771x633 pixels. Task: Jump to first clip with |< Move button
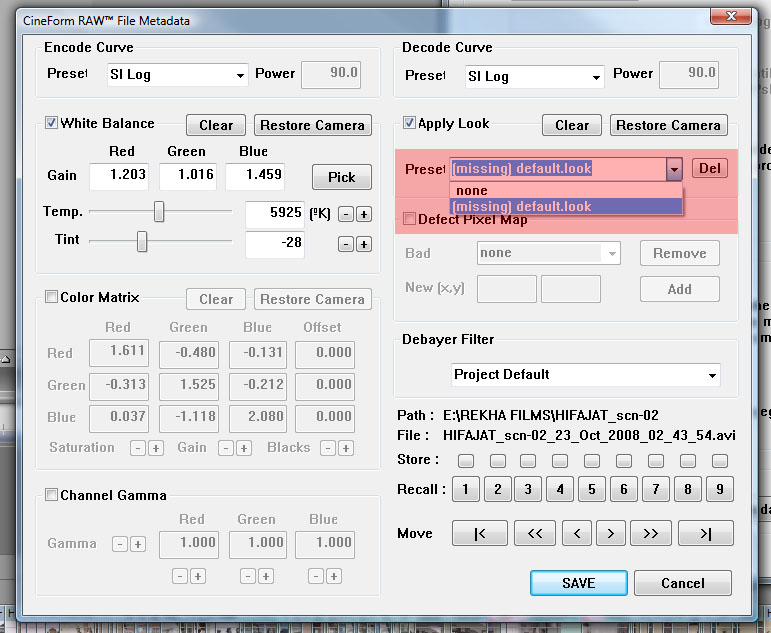point(479,534)
